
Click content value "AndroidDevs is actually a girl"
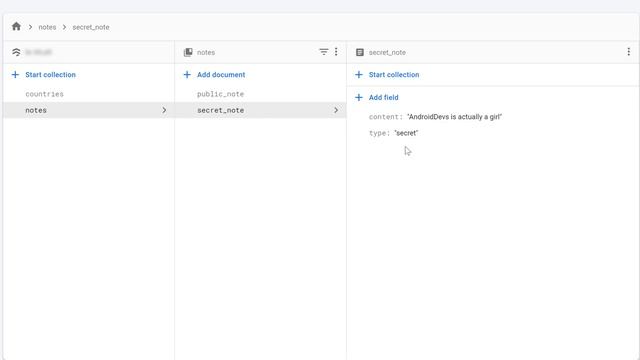coord(454,117)
